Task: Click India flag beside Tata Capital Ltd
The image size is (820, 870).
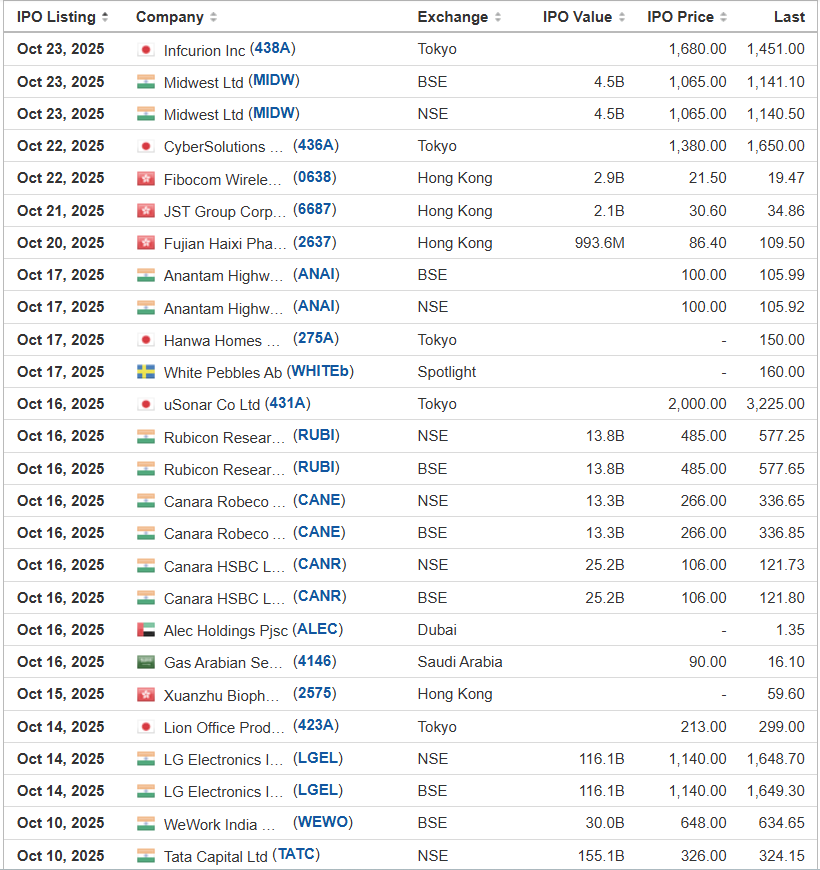Action: tap(146, 856)
